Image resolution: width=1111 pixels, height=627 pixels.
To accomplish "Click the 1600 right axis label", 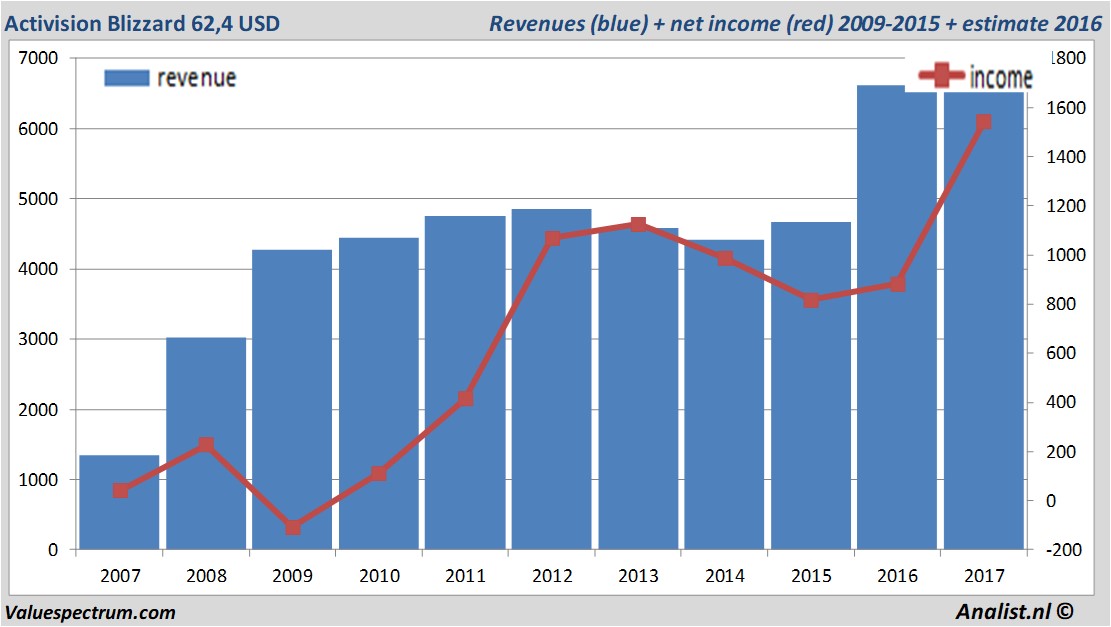I will (x=1066, y=108).
